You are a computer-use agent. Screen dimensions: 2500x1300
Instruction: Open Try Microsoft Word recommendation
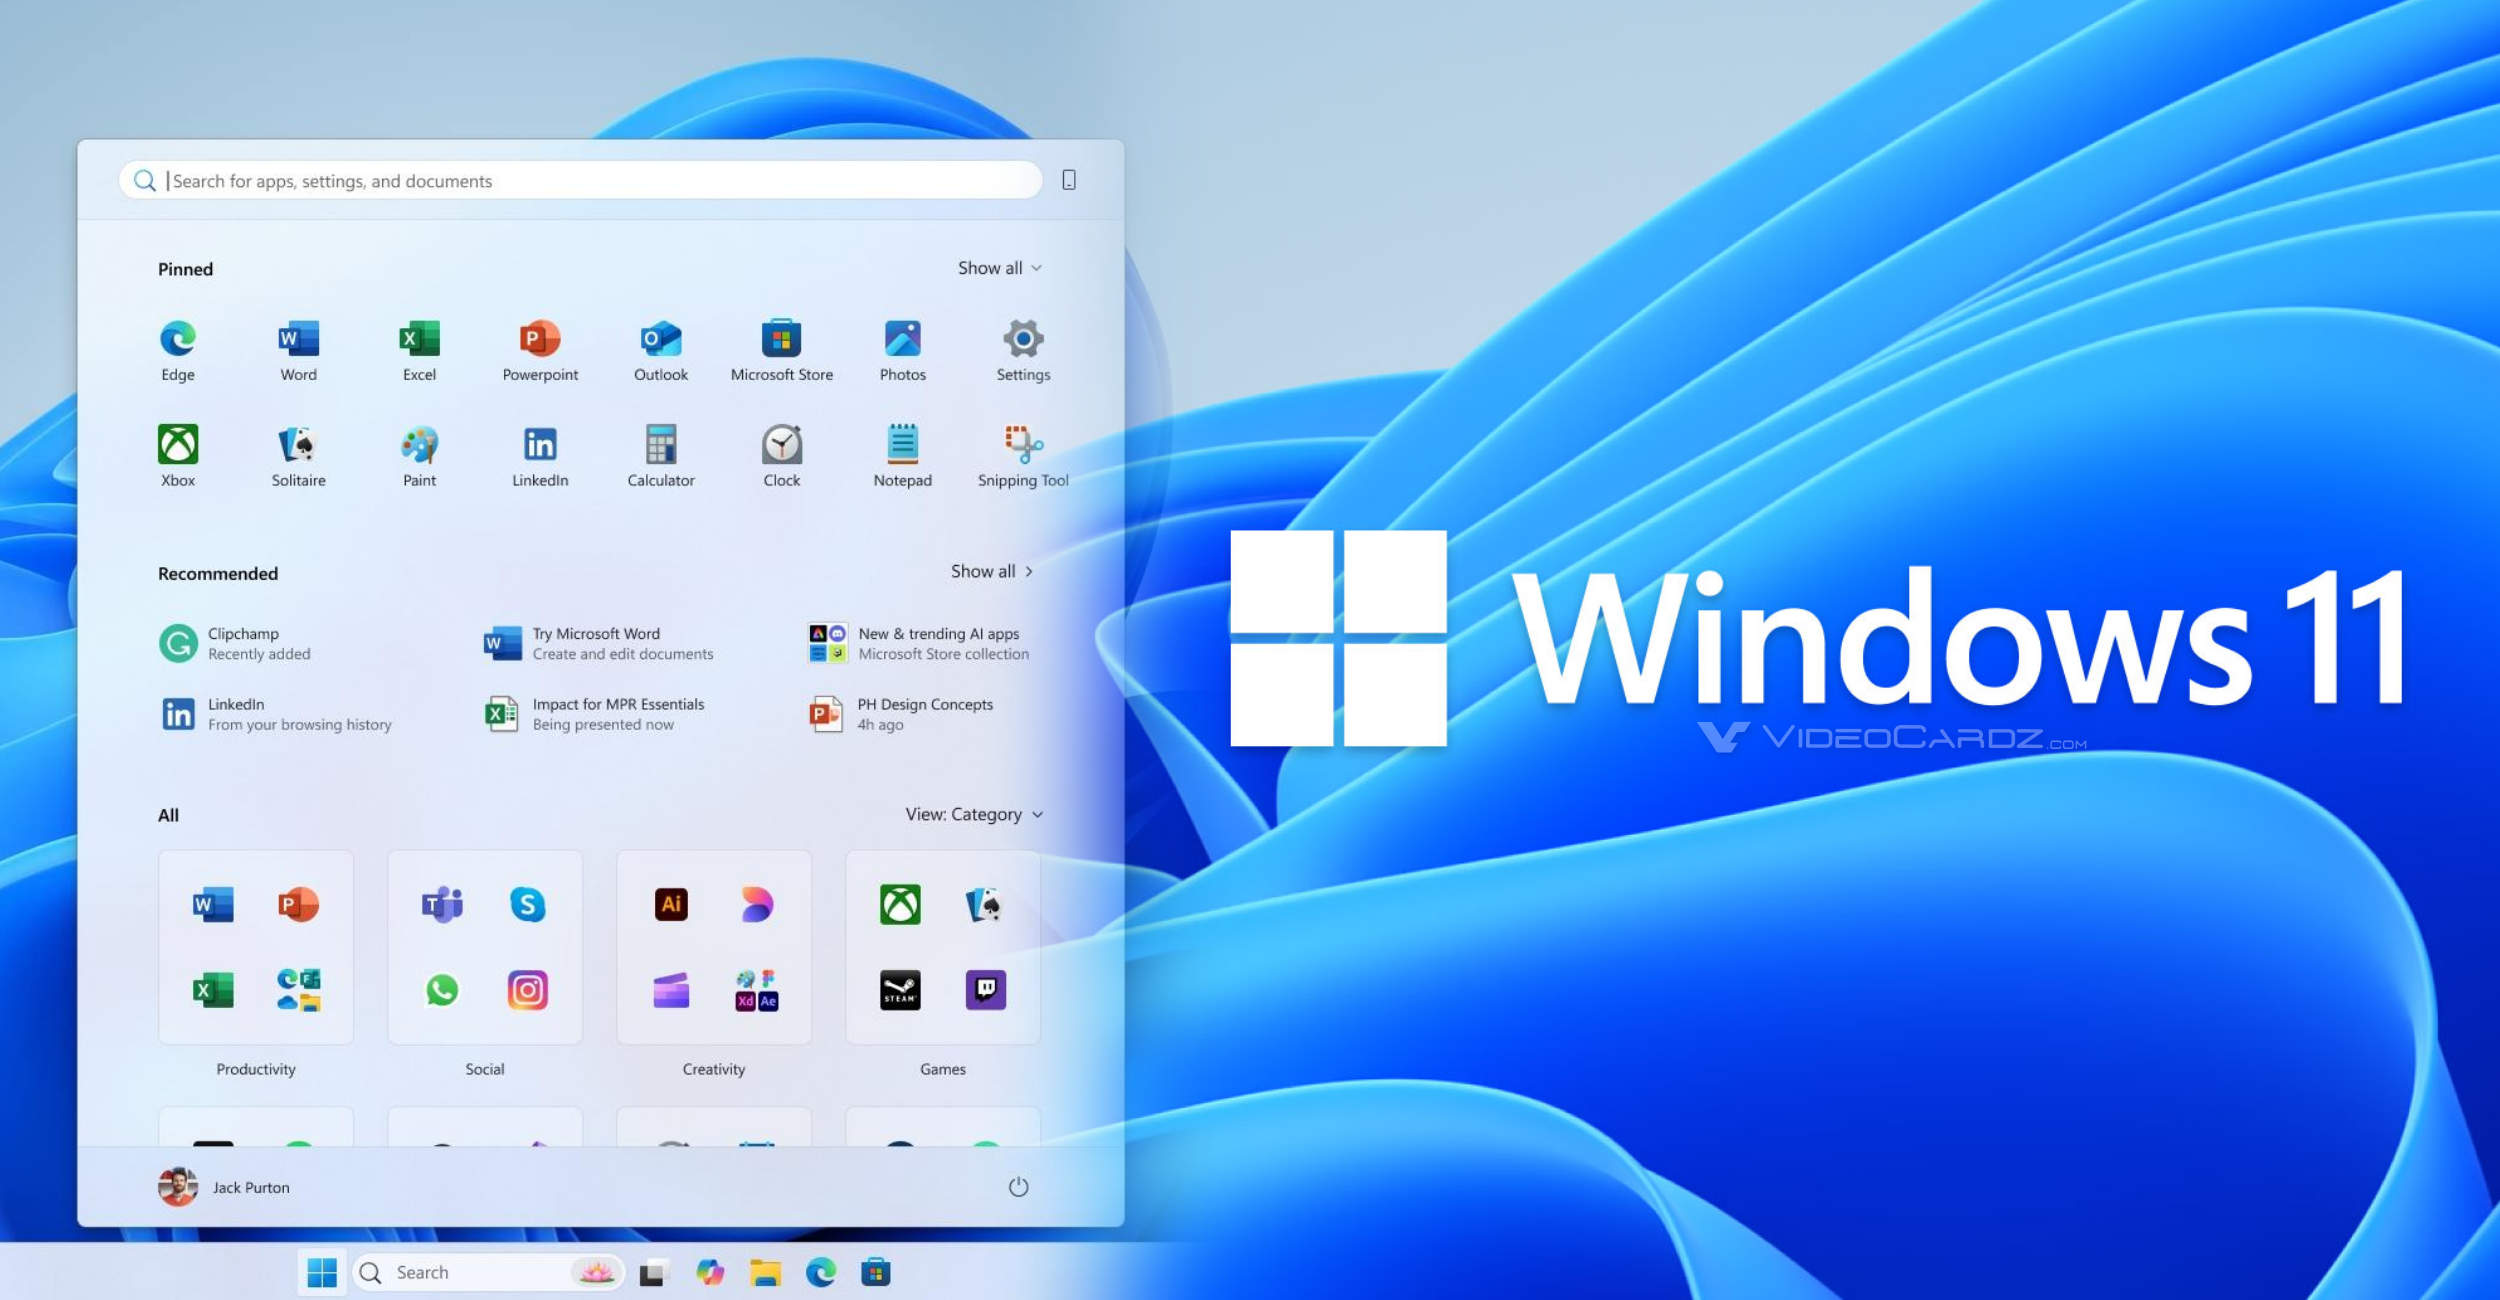click(x=598, y=643)
